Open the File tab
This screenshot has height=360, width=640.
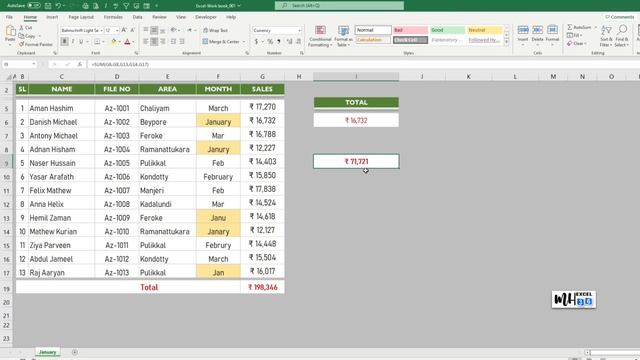coord(9,17)
